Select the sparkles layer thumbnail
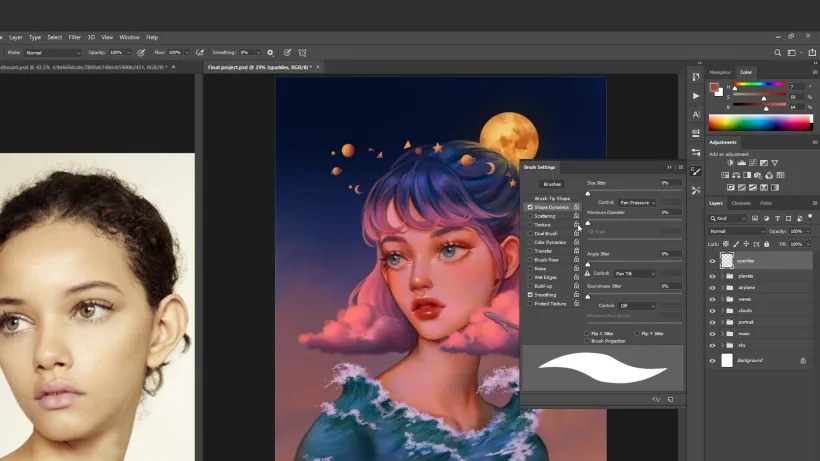This screenshot has height=461, width=820. [x=727, y=260]
